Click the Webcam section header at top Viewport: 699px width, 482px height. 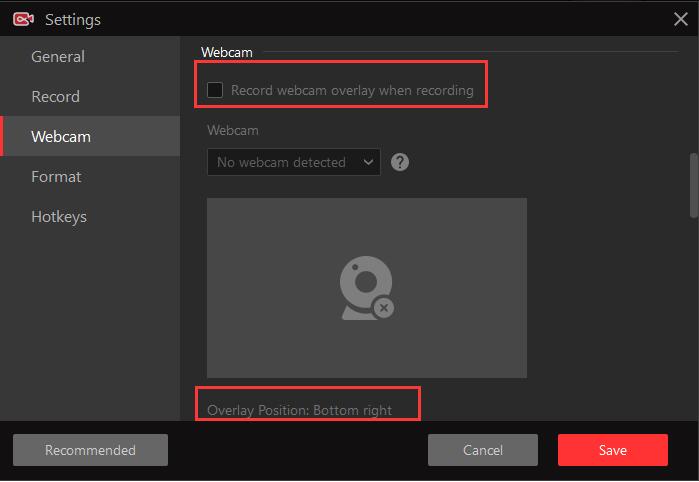(226, 51)
